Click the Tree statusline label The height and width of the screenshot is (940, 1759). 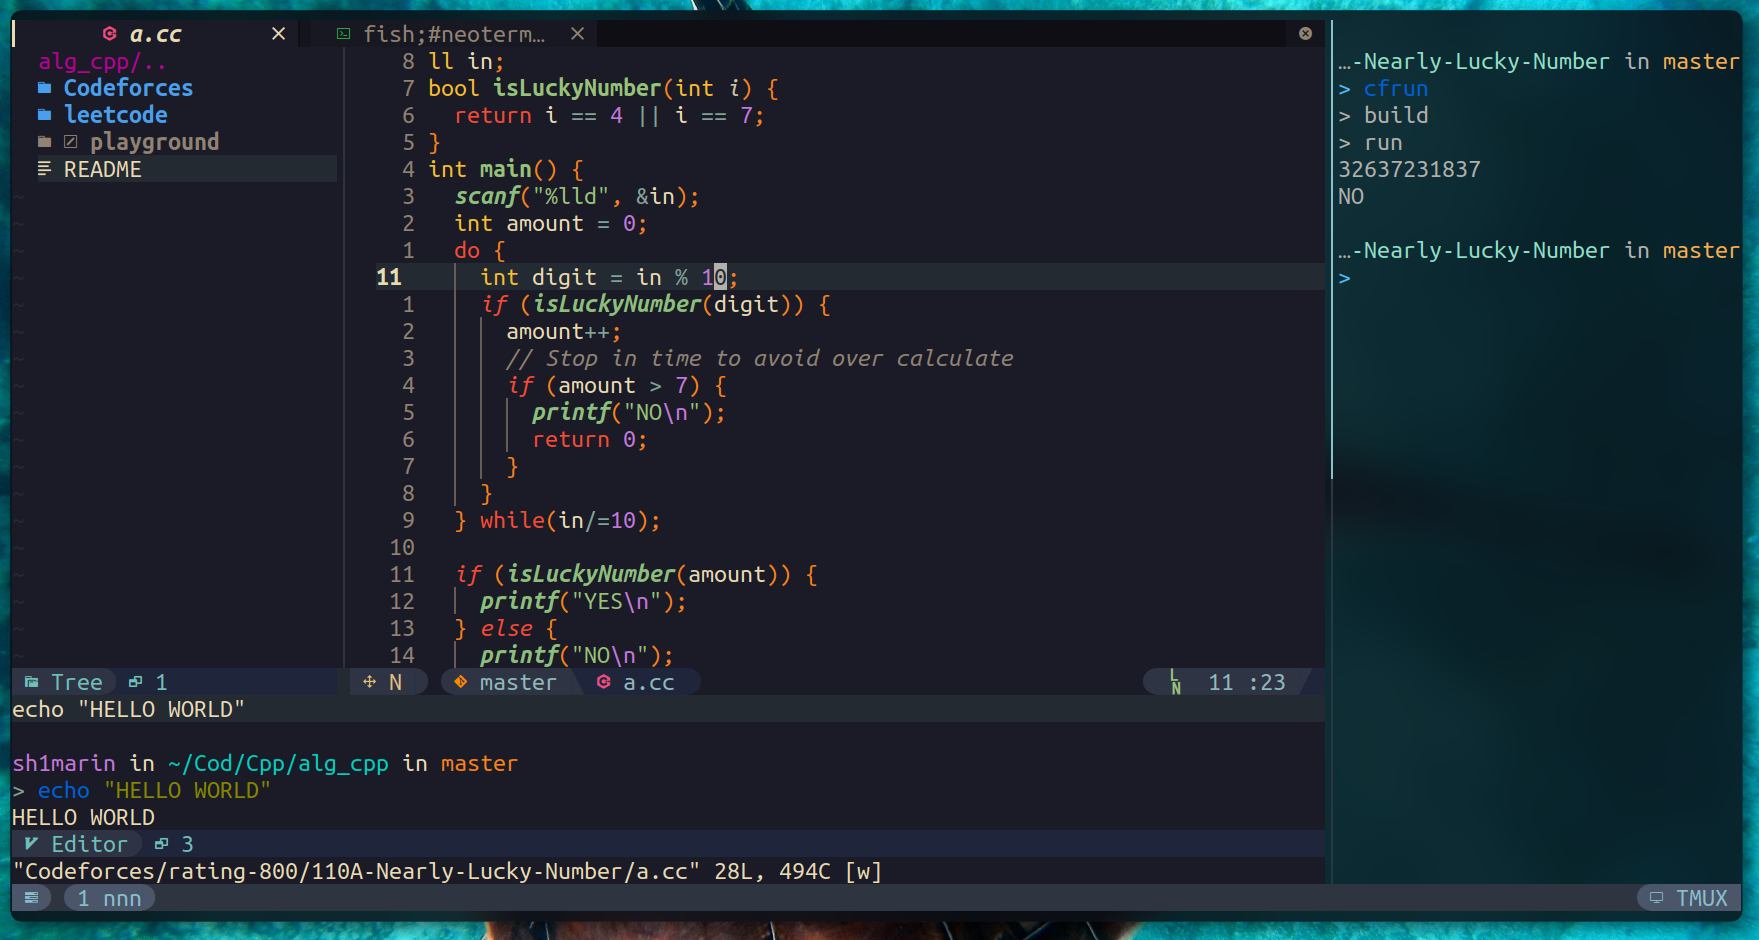coord(77,682)
